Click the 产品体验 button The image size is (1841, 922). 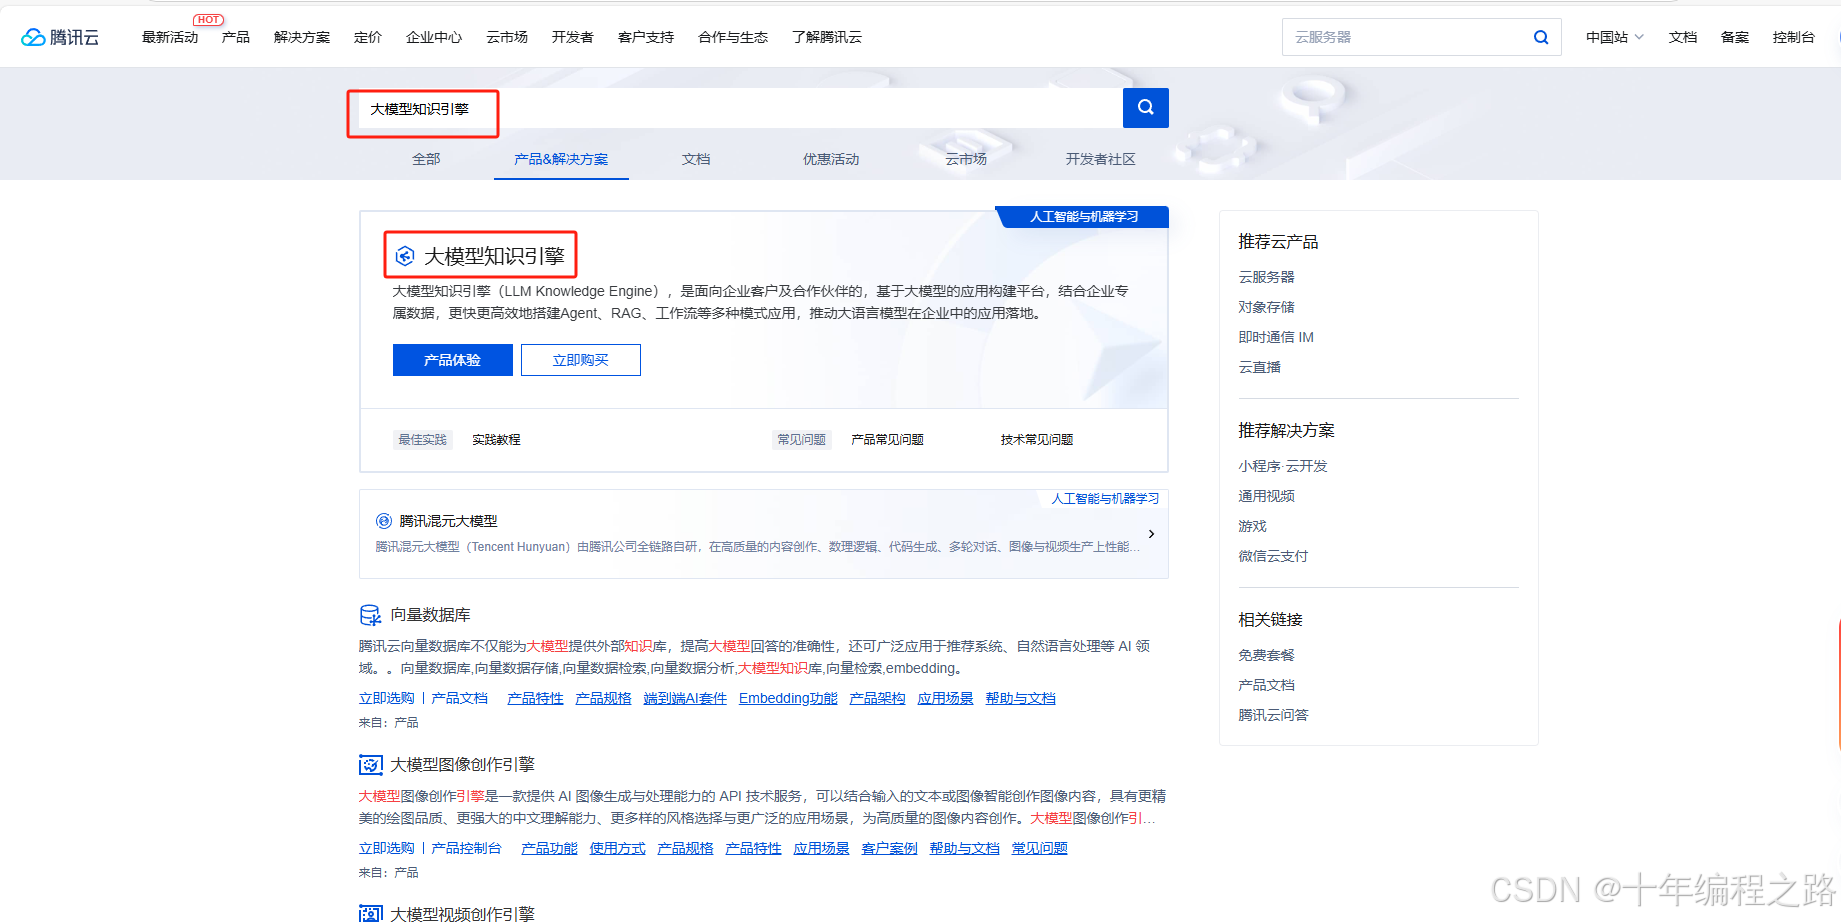[x=453, y=360]
